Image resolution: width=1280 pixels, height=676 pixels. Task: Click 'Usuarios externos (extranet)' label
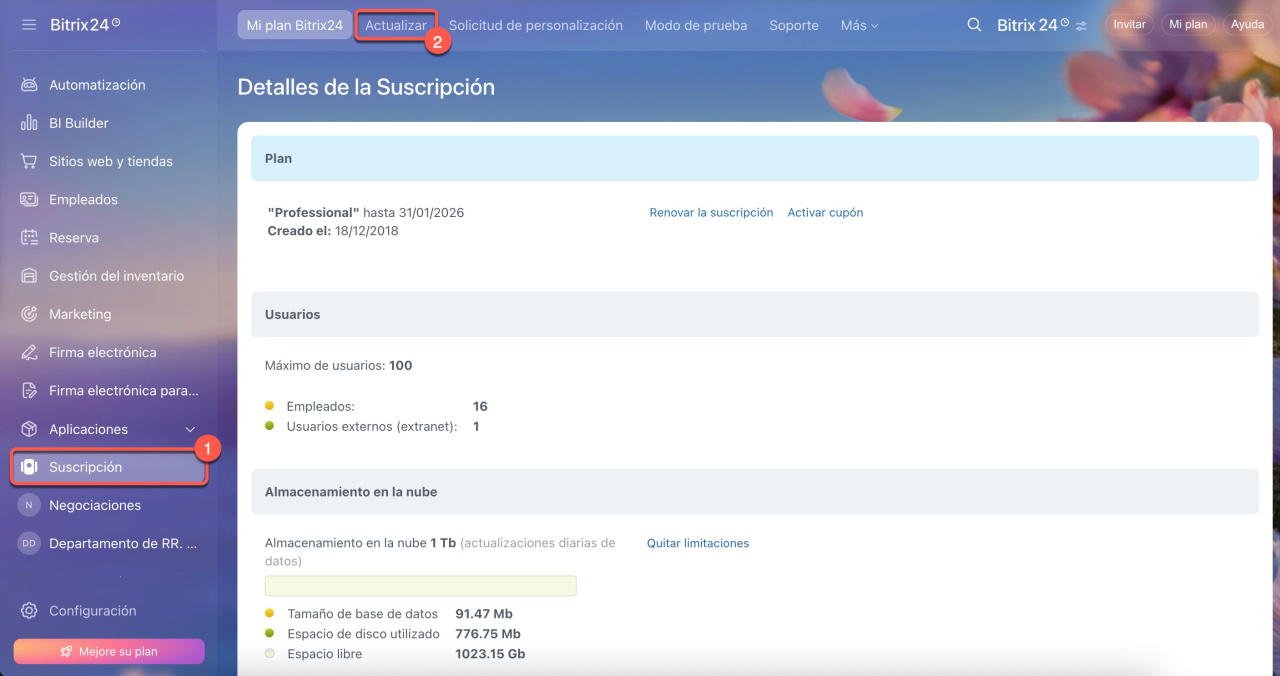click(372, 427)
